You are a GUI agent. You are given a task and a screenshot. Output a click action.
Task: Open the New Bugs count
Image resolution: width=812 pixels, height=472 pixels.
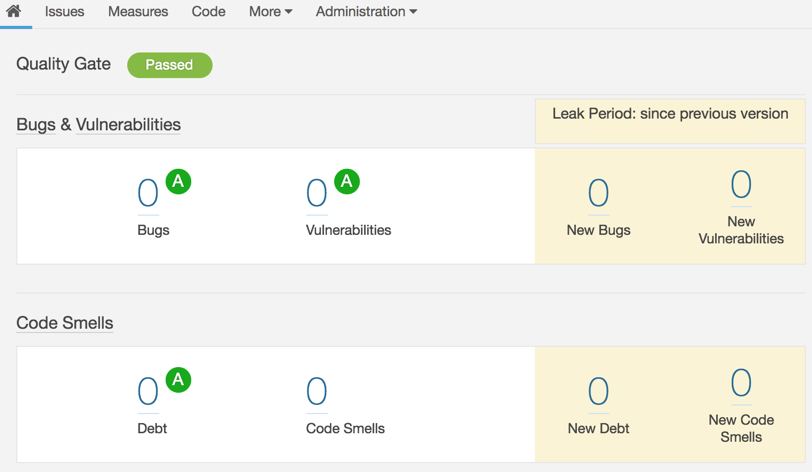[x=599, y=193]
